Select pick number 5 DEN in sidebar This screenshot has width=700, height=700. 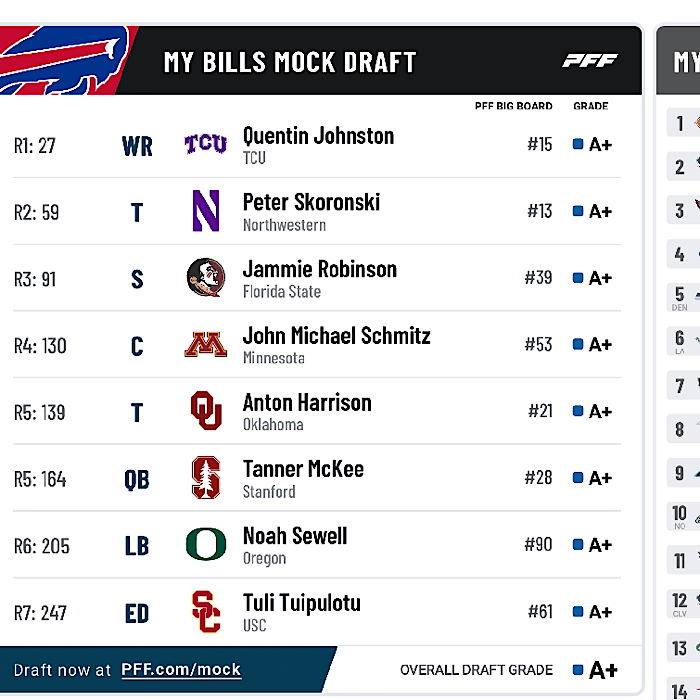(679, 298)
